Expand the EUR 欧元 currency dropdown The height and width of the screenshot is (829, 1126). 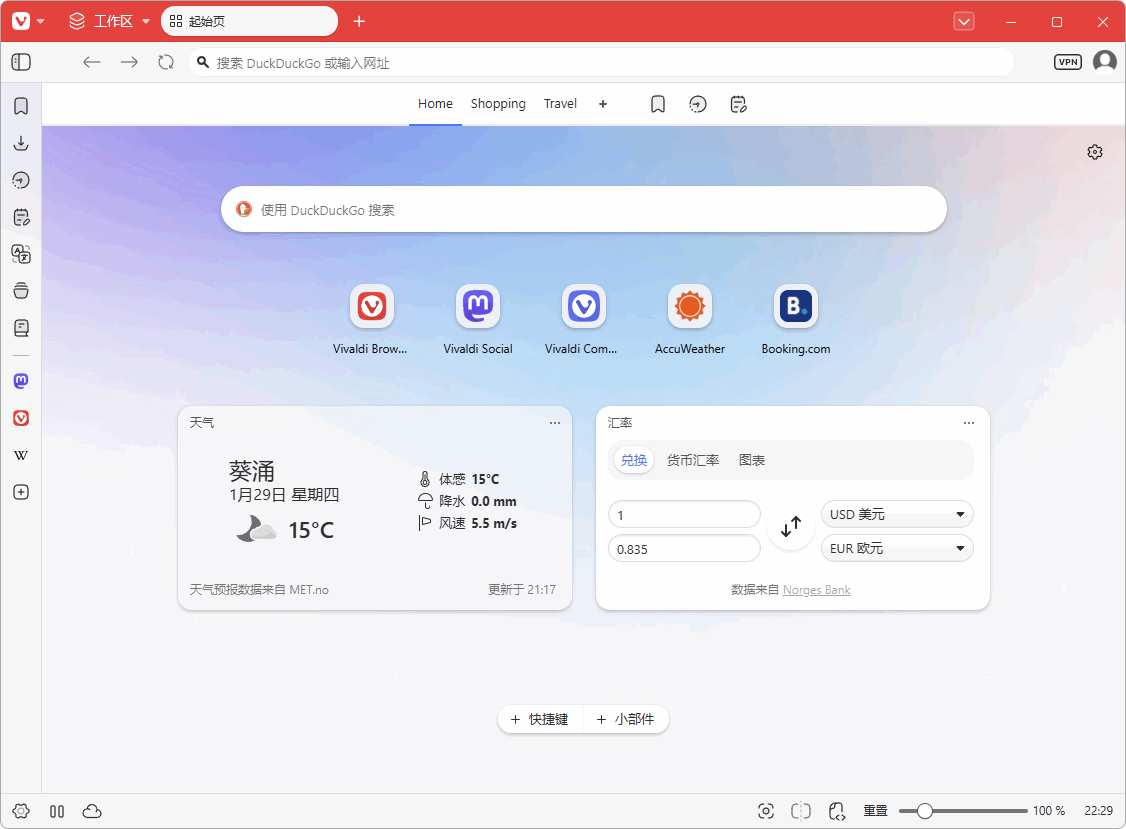pos(897,548)
